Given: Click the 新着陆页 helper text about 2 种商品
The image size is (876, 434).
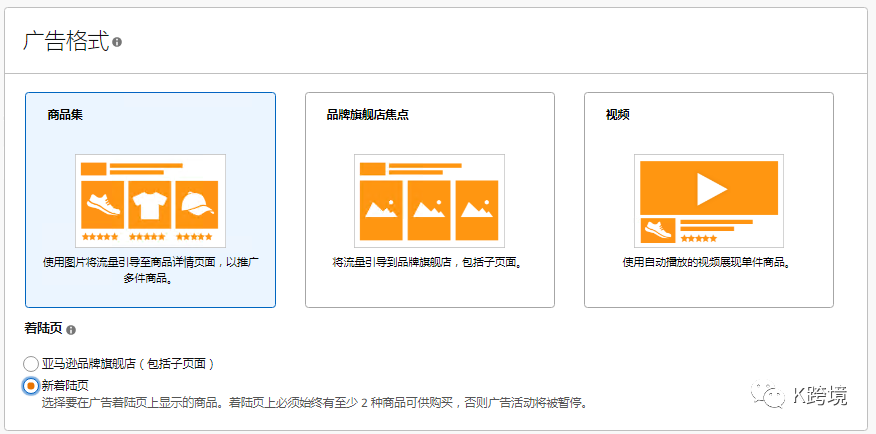Looking at the screenshot, I should tap(316, 403).
